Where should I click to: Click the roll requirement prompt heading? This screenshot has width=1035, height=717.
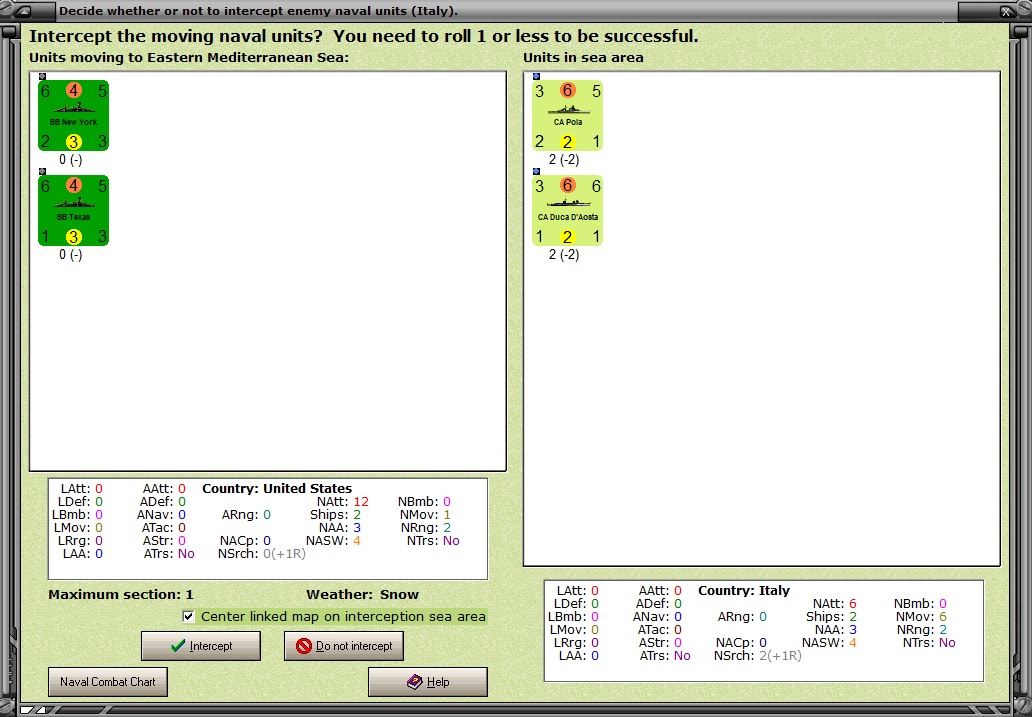pyautogui.click(x=364, y=36)
